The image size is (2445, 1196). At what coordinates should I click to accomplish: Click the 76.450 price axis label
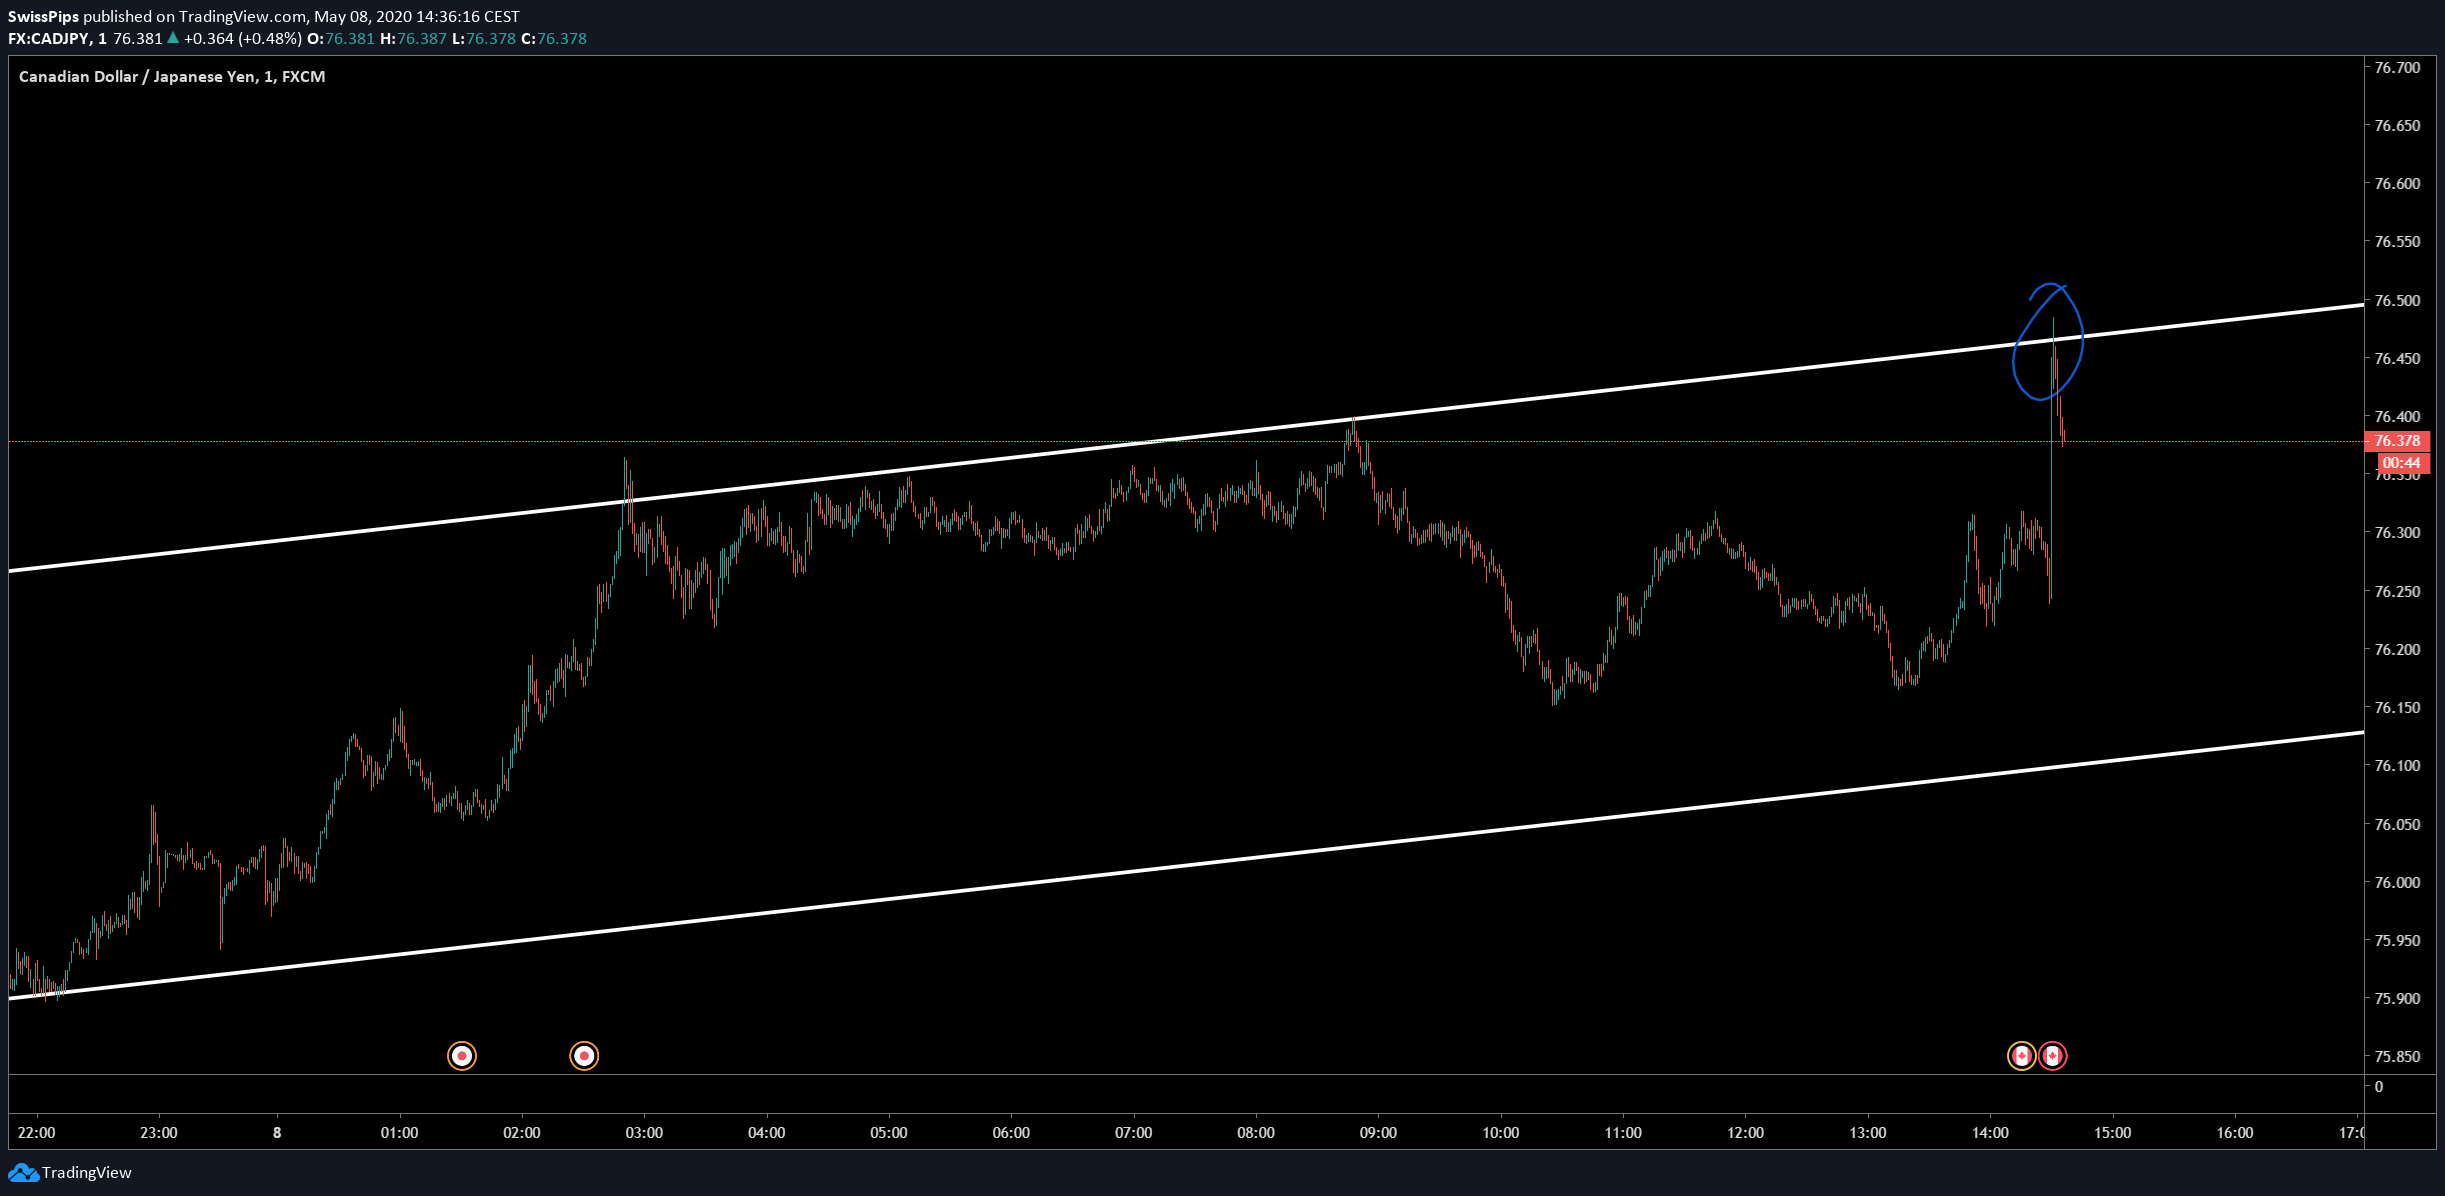pyautogui.click(x=2397, y=358)
